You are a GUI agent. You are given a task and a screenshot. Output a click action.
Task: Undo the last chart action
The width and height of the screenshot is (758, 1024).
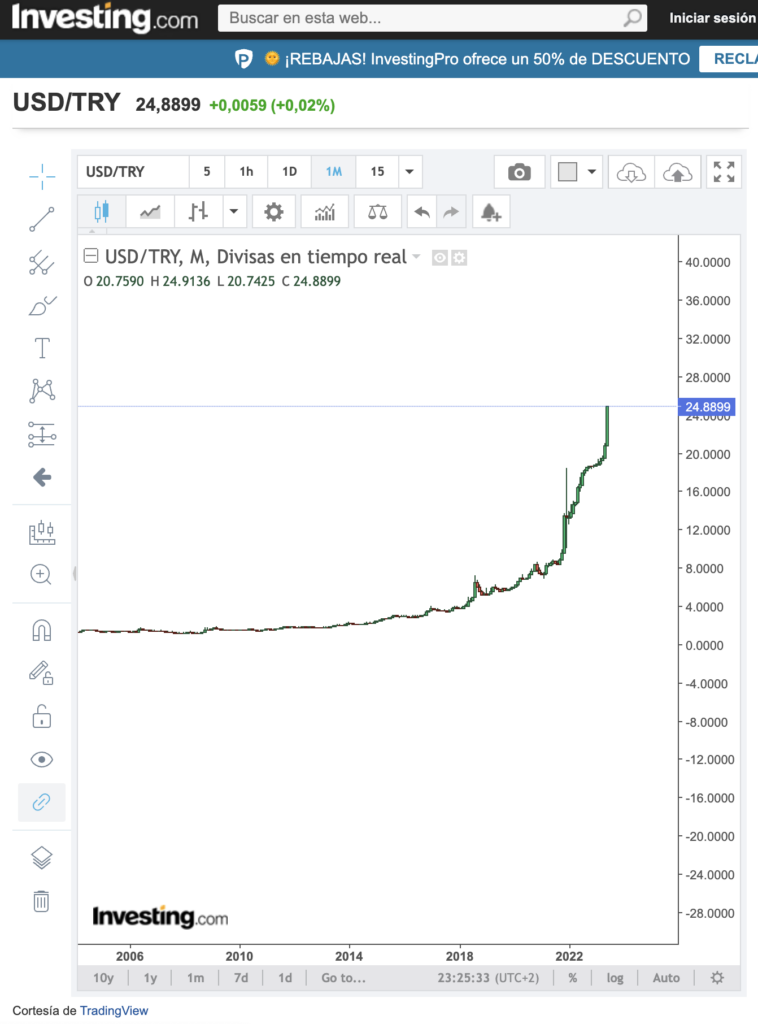point(422,212)
